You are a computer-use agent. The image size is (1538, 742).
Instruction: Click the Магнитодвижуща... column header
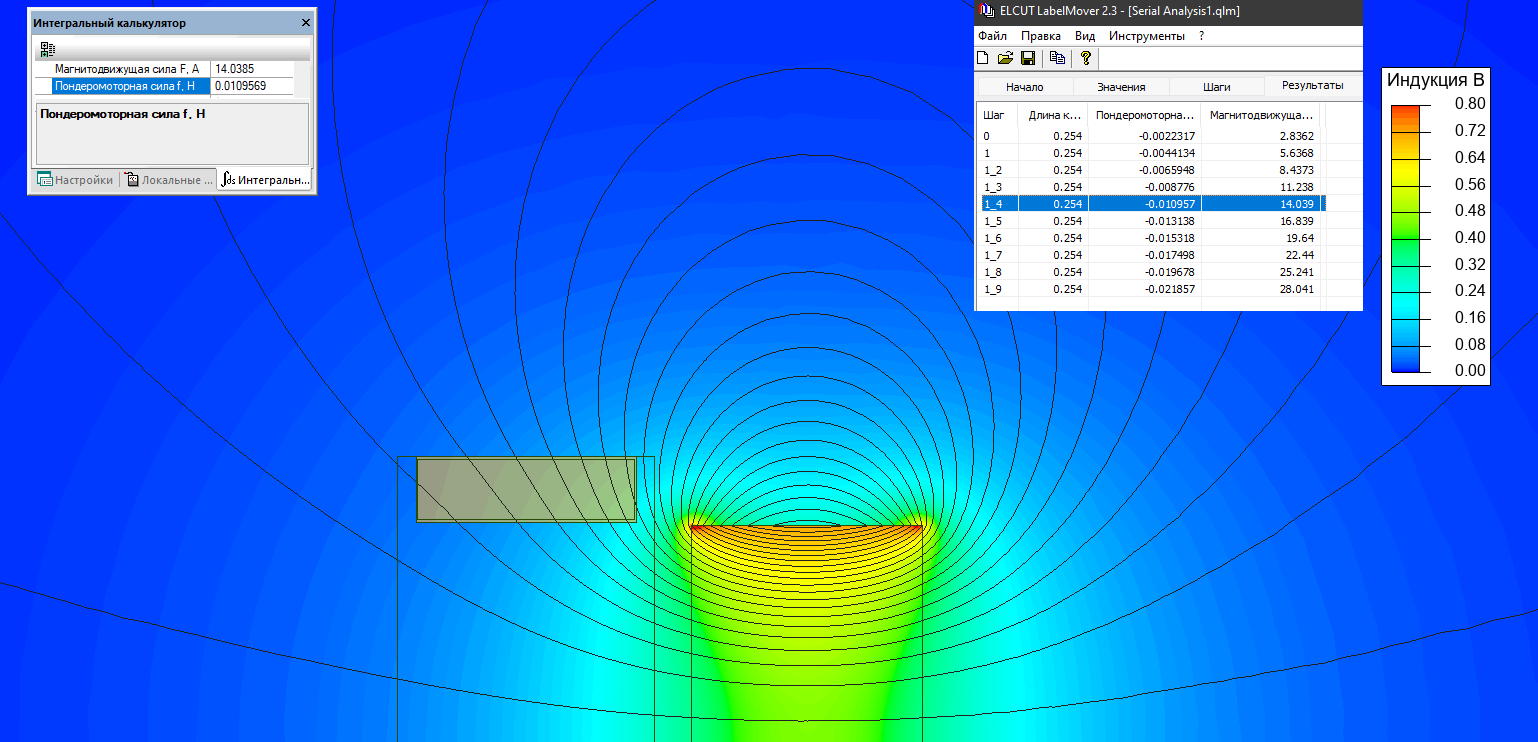1260,115
